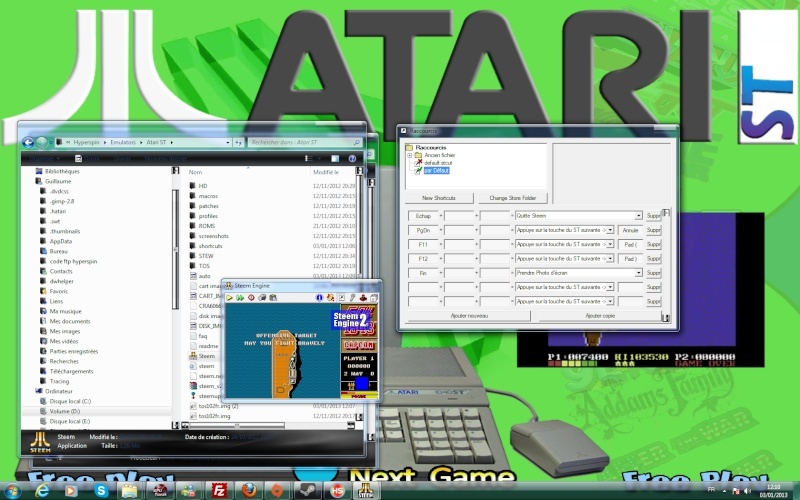The image size is (800, 500).
Task: Open Explorer address bar history dropdown
Action: coord(228,142)
